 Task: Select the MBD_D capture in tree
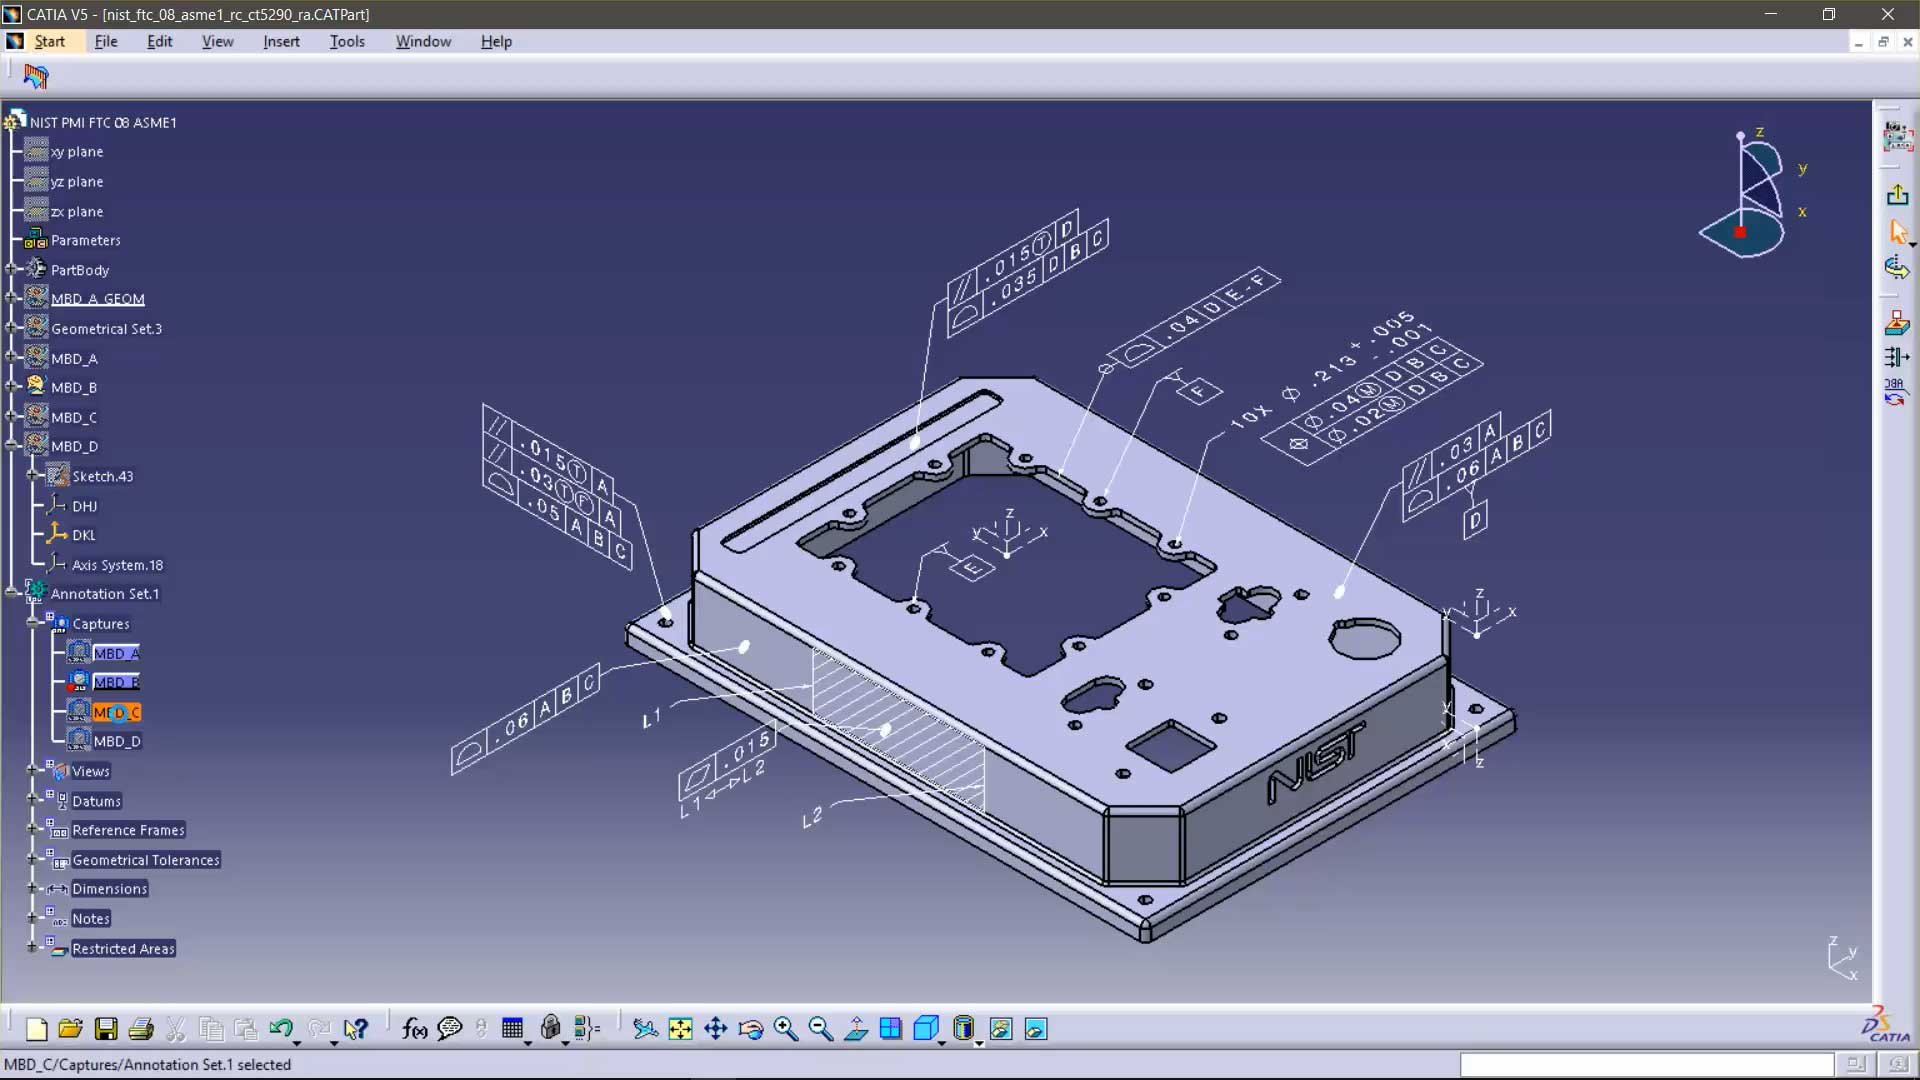tap(117, 741)
